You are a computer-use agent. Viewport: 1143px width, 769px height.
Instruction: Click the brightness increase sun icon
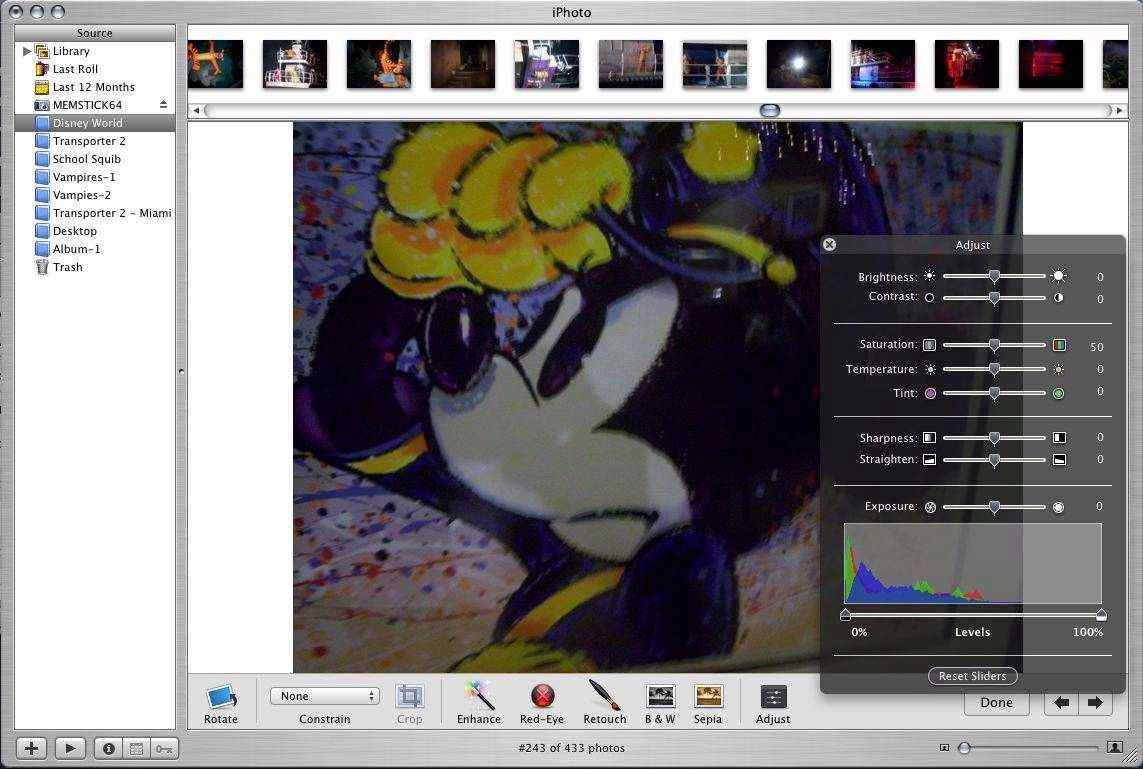[1058, 276]
